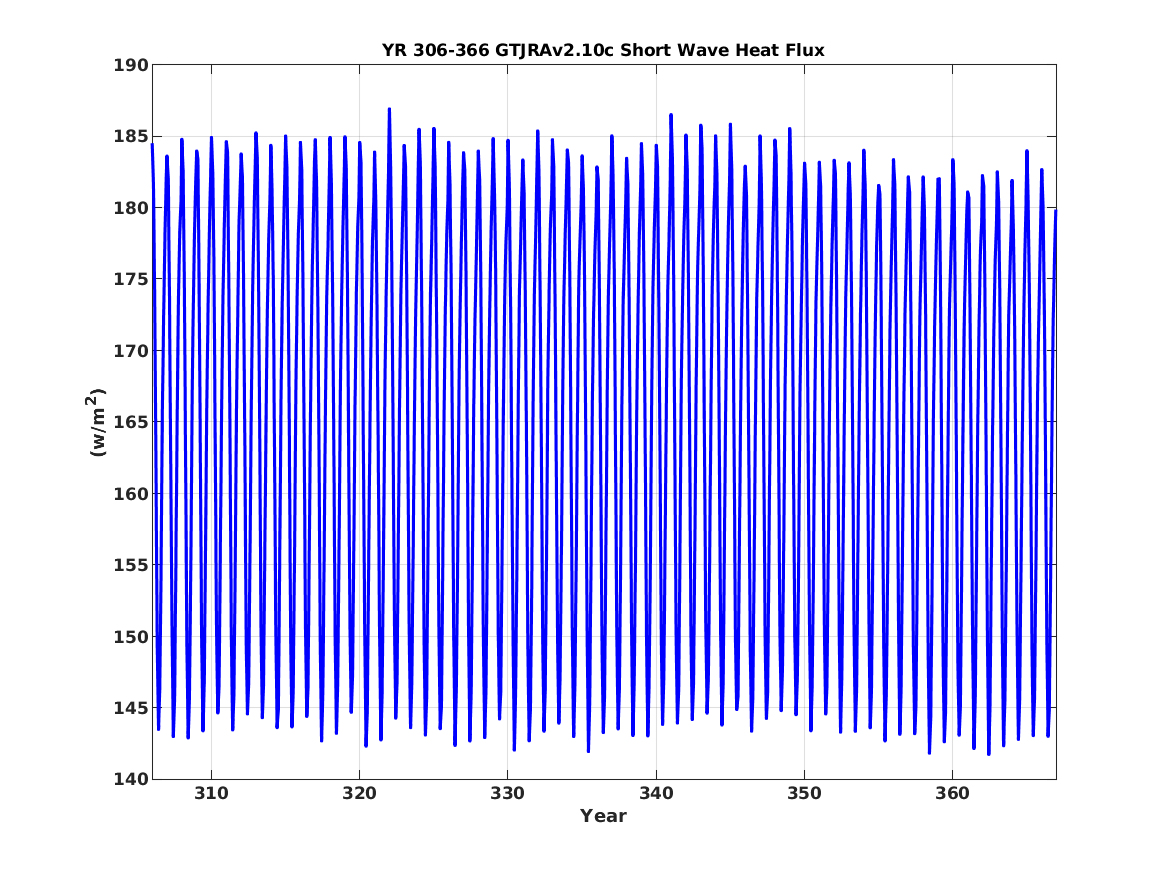Click the y-axis tick label '170'
This screenshot has width=1167, height=875.
coord(130,351)
